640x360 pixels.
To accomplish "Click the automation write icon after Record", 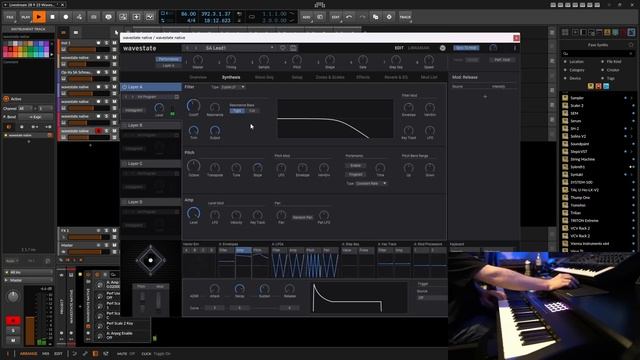I will 79,17.
